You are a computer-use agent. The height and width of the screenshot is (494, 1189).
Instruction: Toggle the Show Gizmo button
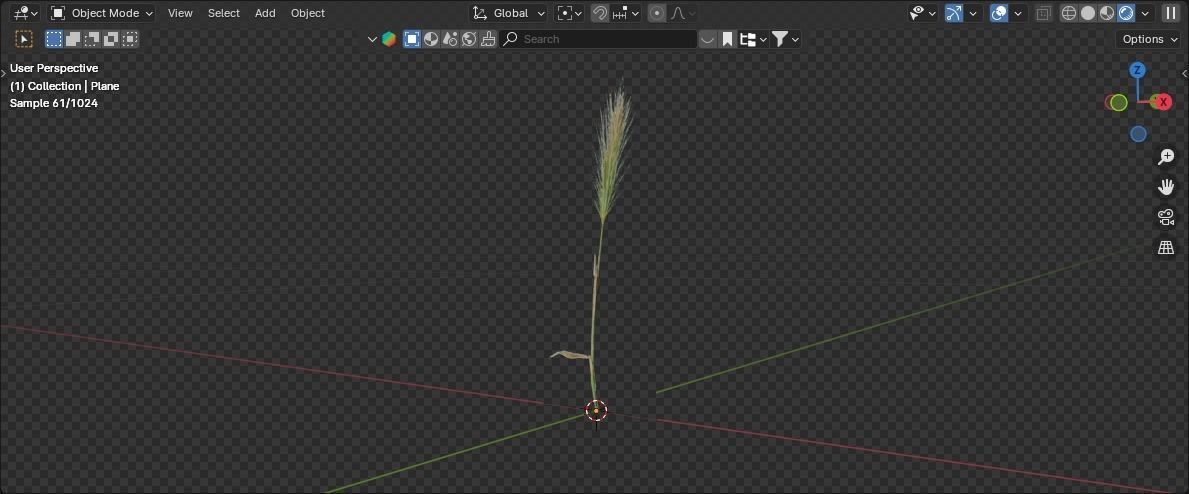tap(954, 13)
